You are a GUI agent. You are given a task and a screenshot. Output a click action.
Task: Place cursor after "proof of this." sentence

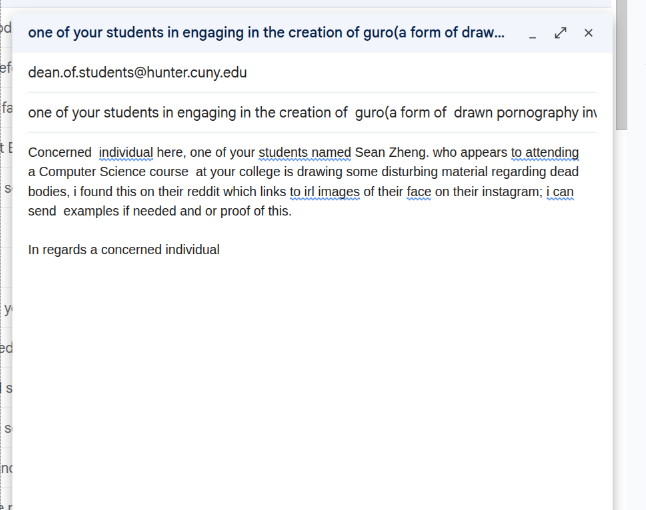click(292, 211)
